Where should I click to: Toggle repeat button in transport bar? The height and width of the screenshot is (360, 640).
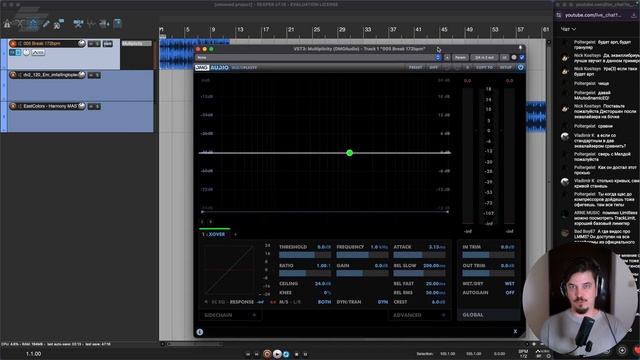286,354
